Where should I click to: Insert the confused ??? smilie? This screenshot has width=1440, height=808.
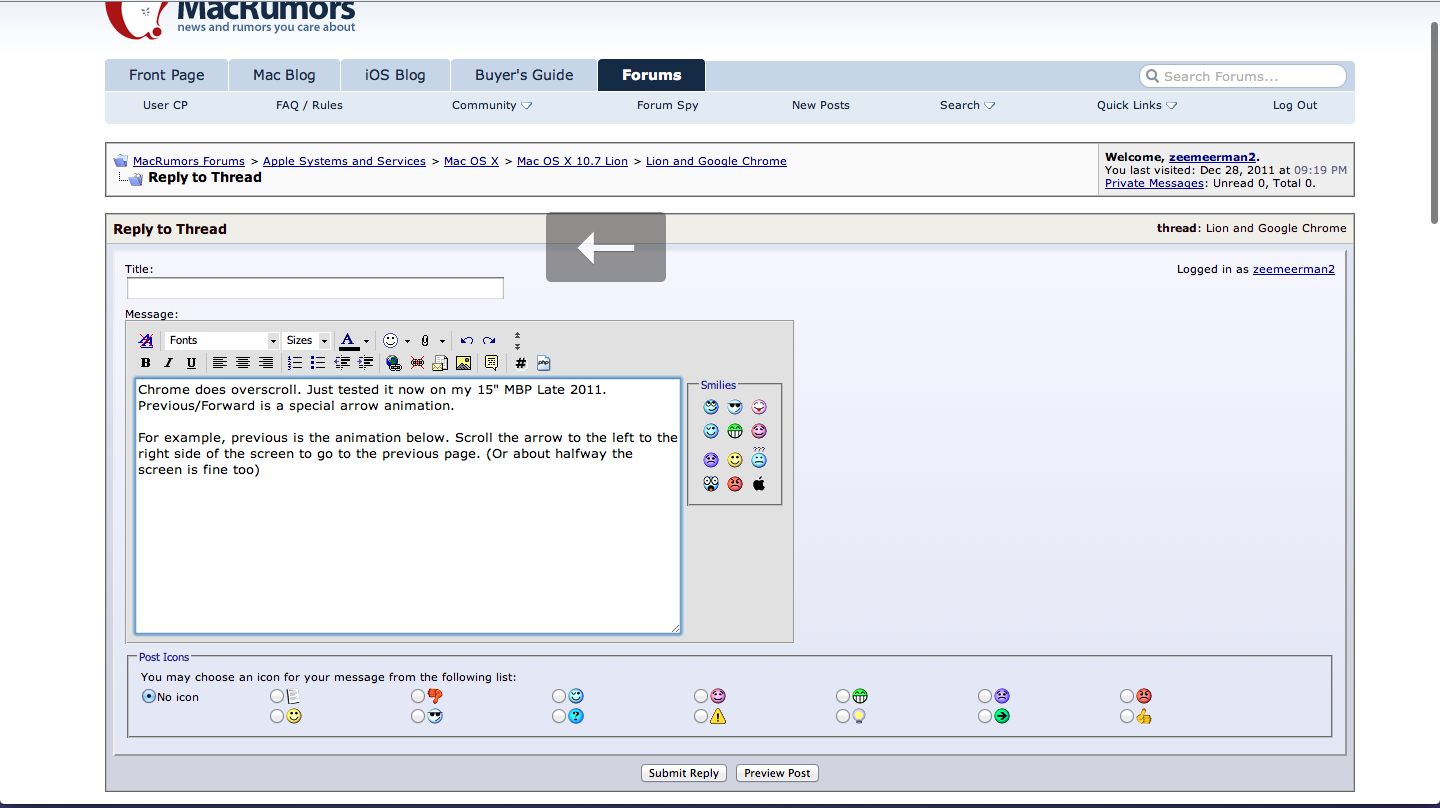coord(759,458)
